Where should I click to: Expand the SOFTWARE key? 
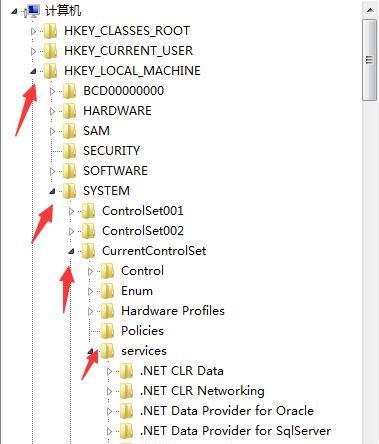[x=52, y=171]
